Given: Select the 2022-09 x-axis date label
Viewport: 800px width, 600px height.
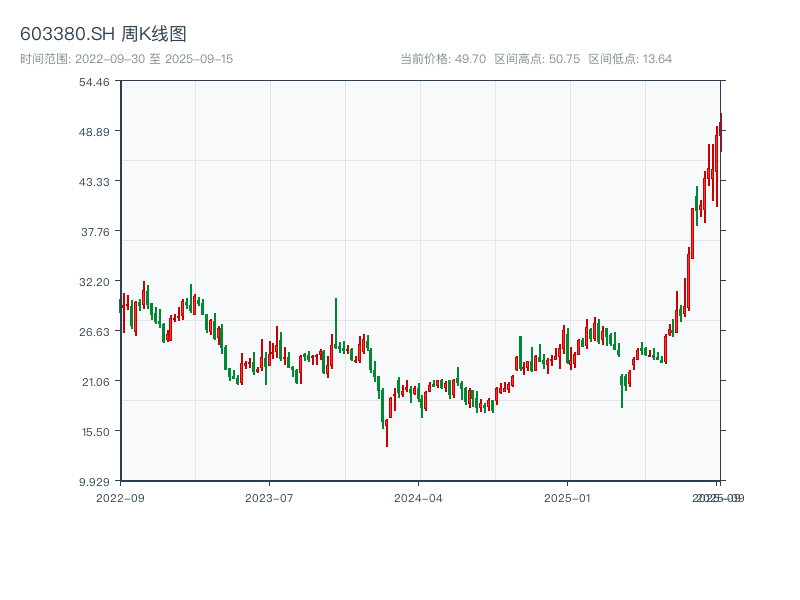Looking at the screenshot, I should click(120, 497).
